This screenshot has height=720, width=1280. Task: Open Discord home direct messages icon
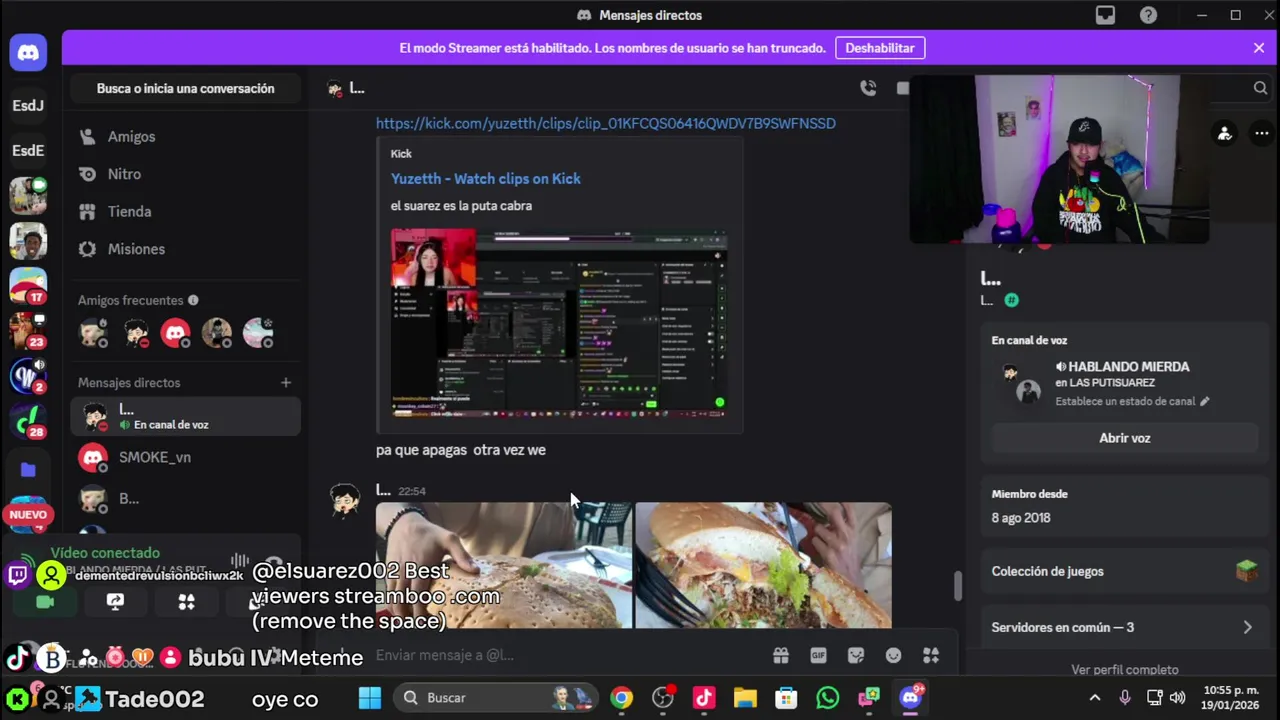[28, 53]
